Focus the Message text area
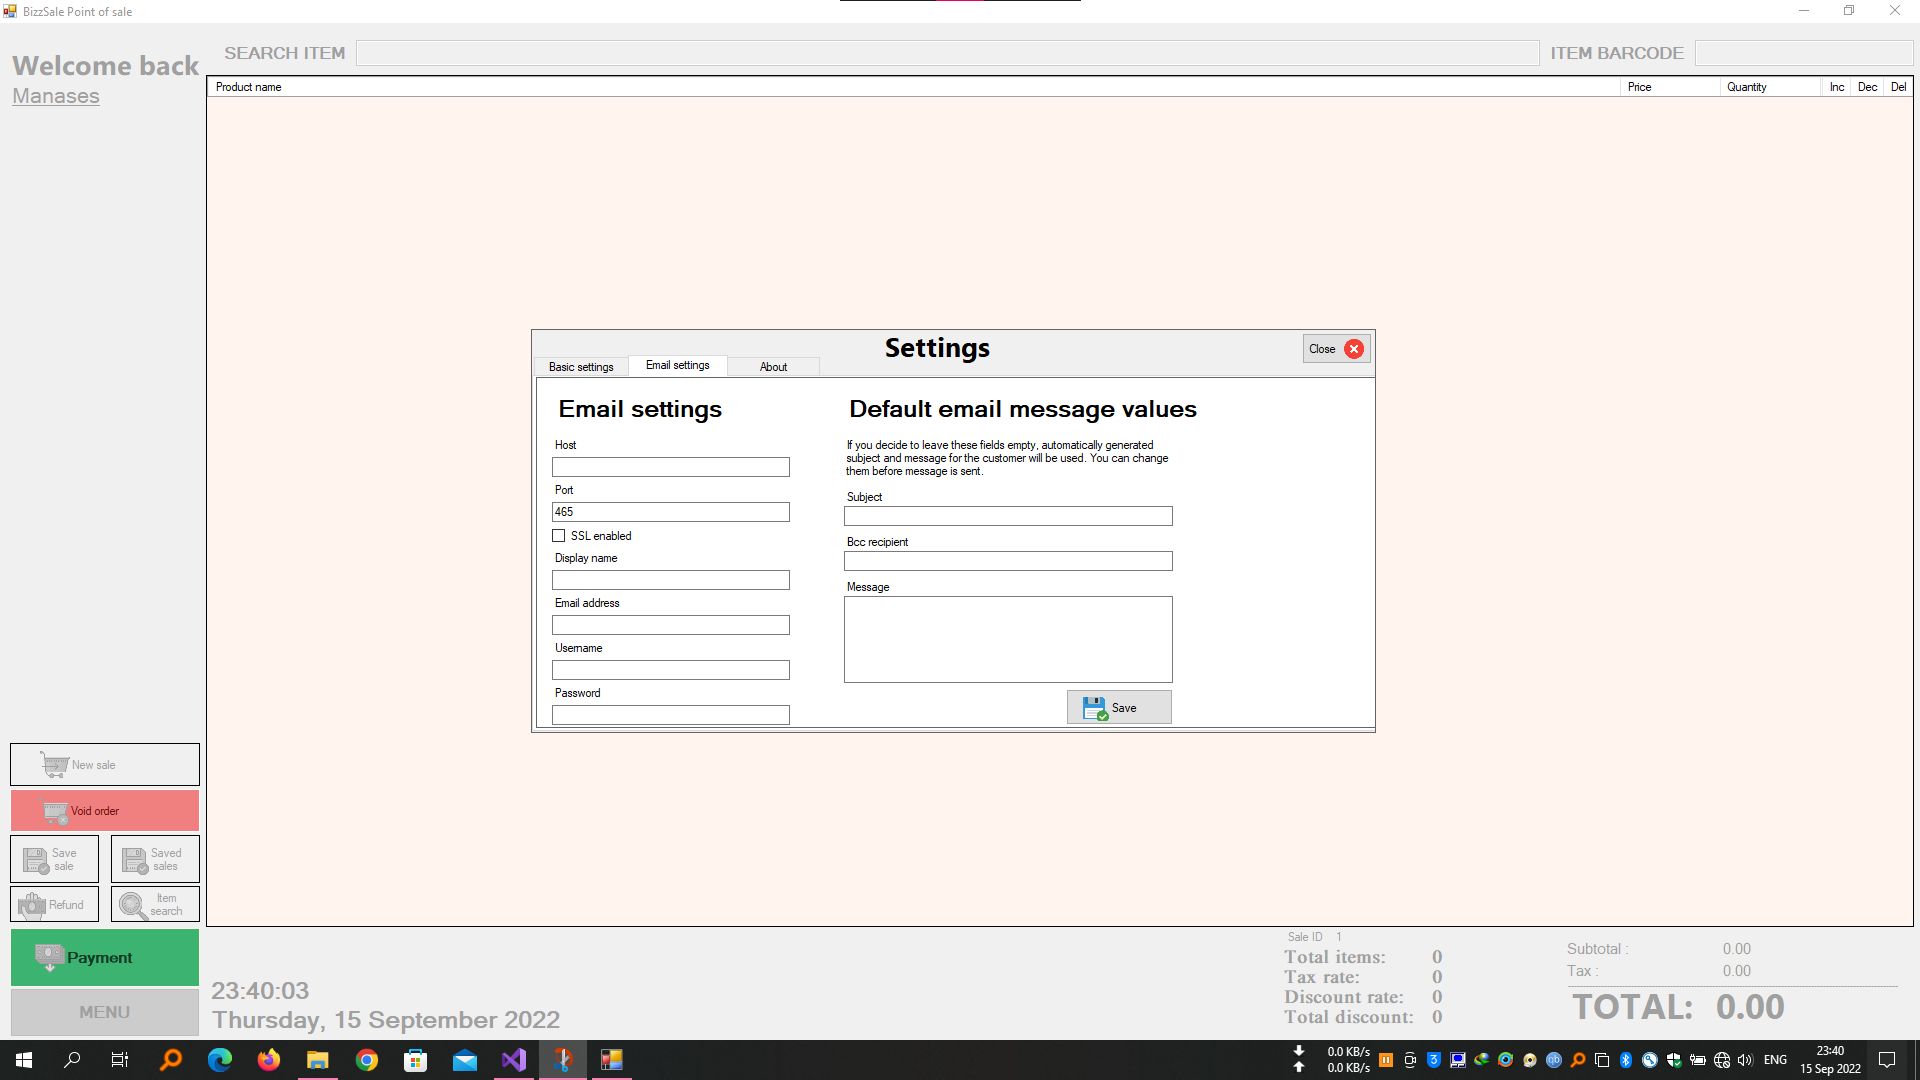Viewport: 1920px width, 1080px height. (1007, 640)
